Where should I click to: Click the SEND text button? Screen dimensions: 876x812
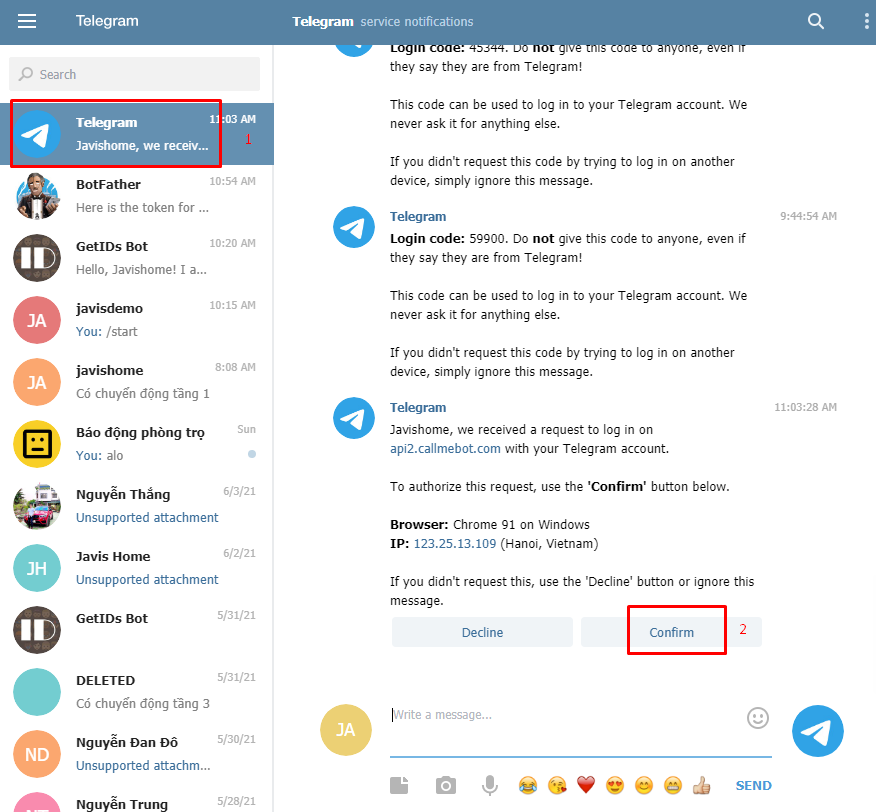(753, 785)
